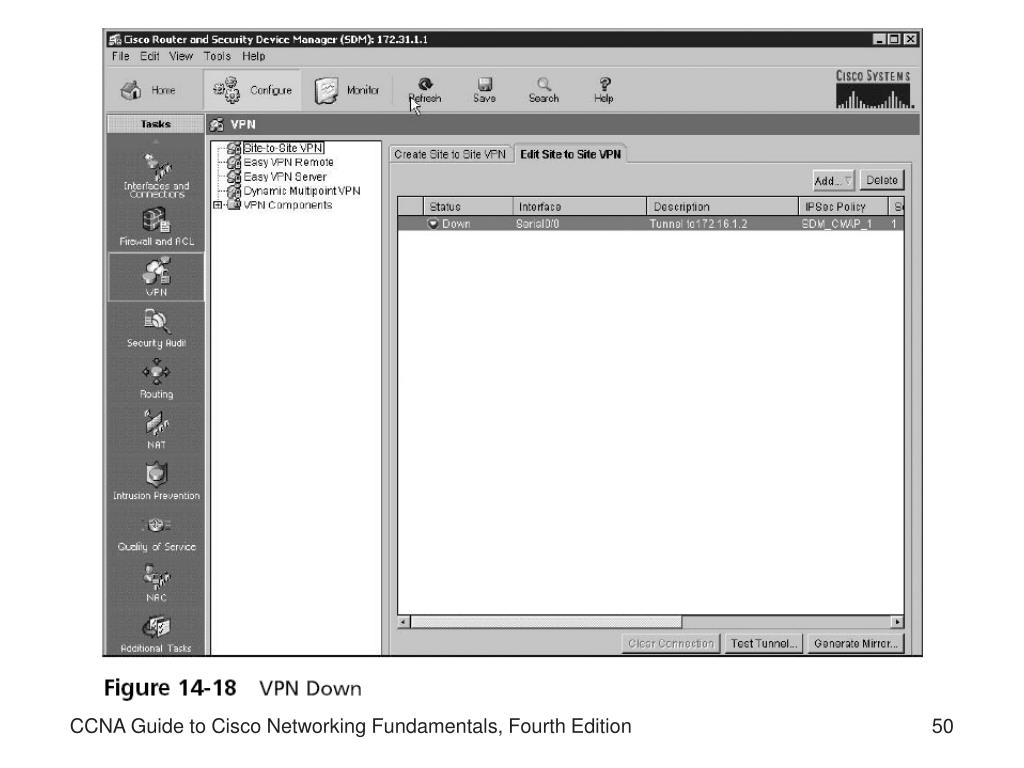Refresh the router configuration
Viewport: 1024px width, 768px height.
tap(425, 90)
